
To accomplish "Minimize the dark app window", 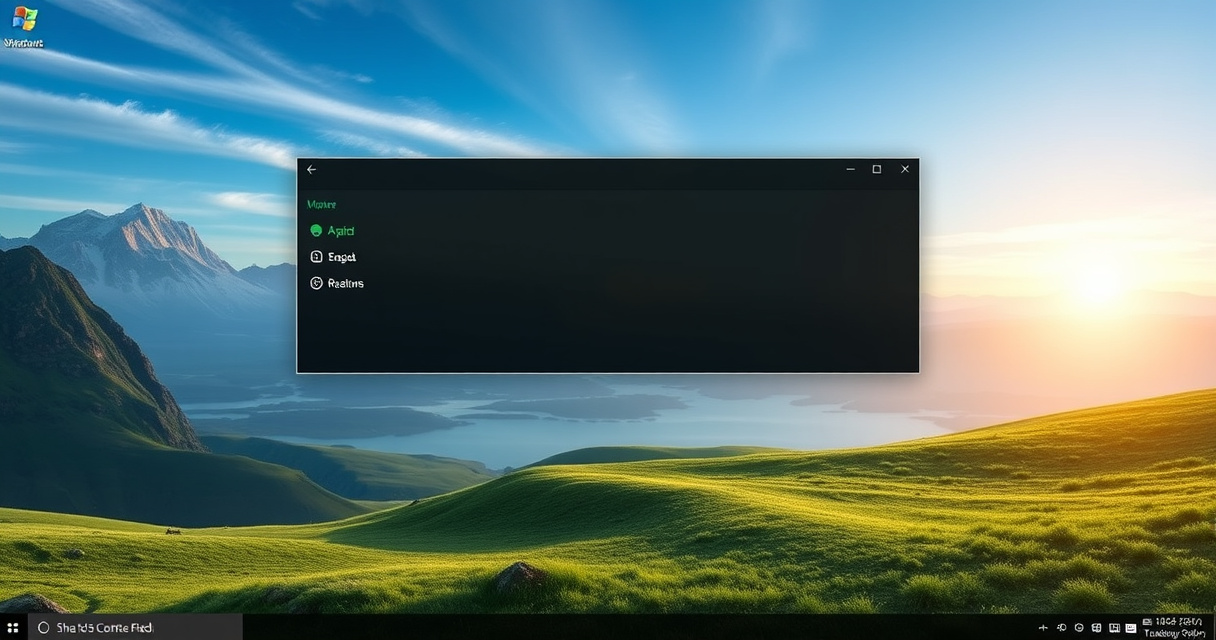I will [850, 170].
